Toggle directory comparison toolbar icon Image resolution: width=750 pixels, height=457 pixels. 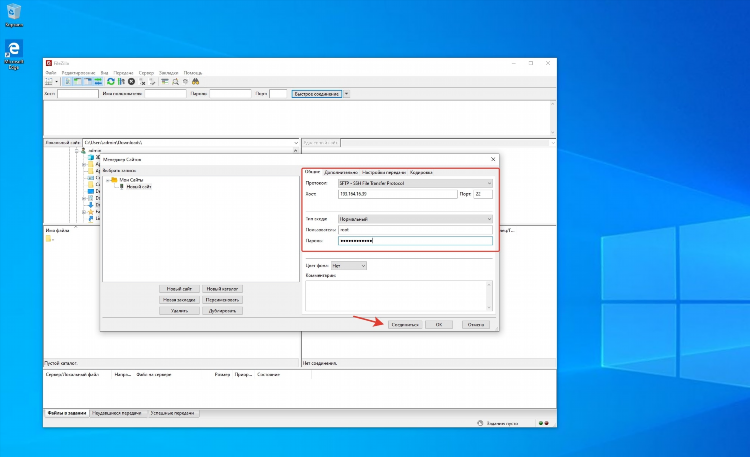[x=176, y=82]
